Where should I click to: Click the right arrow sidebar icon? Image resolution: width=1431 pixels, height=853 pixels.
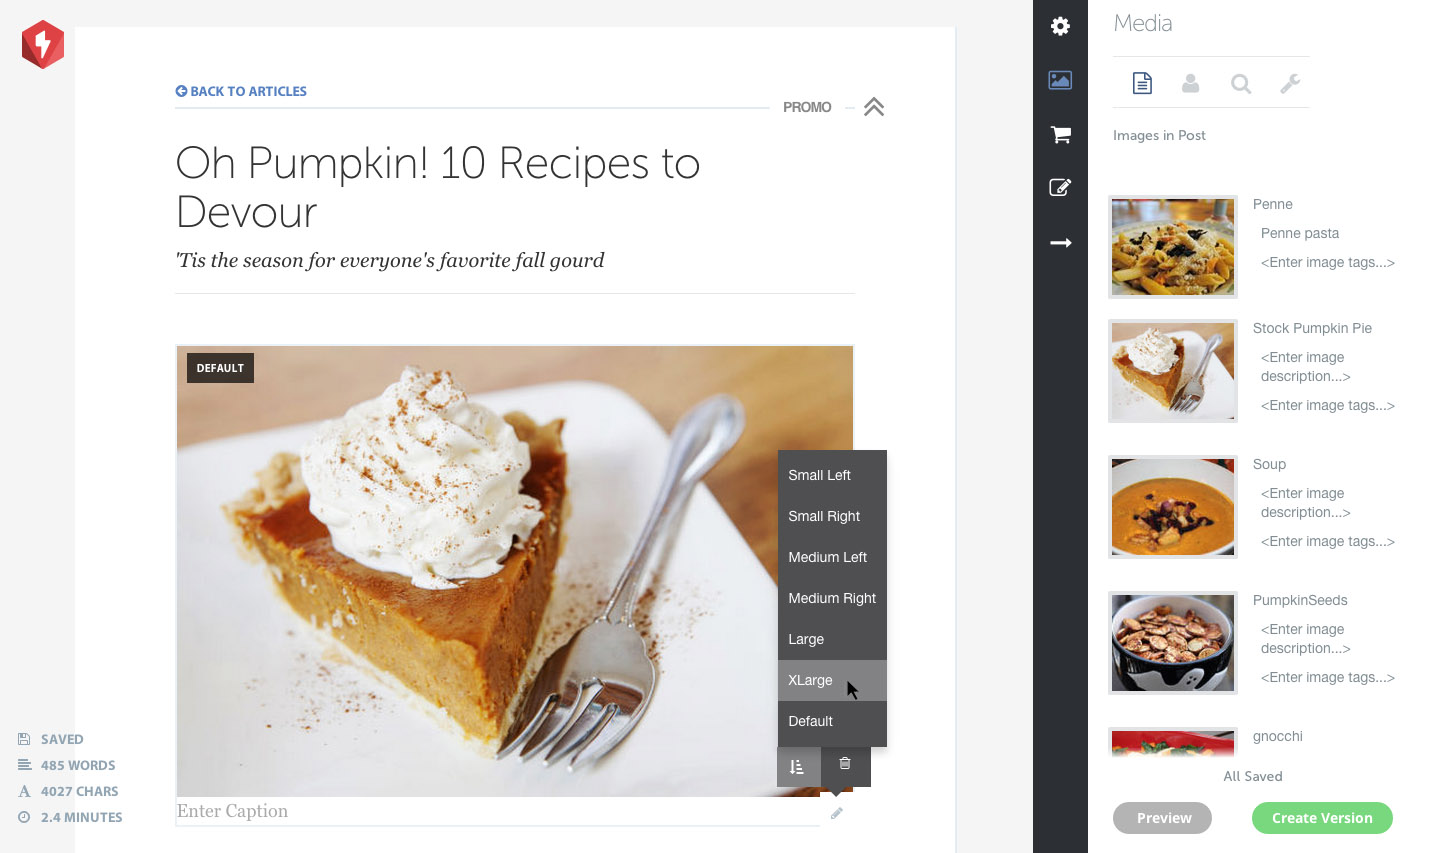pos(1060,243)
